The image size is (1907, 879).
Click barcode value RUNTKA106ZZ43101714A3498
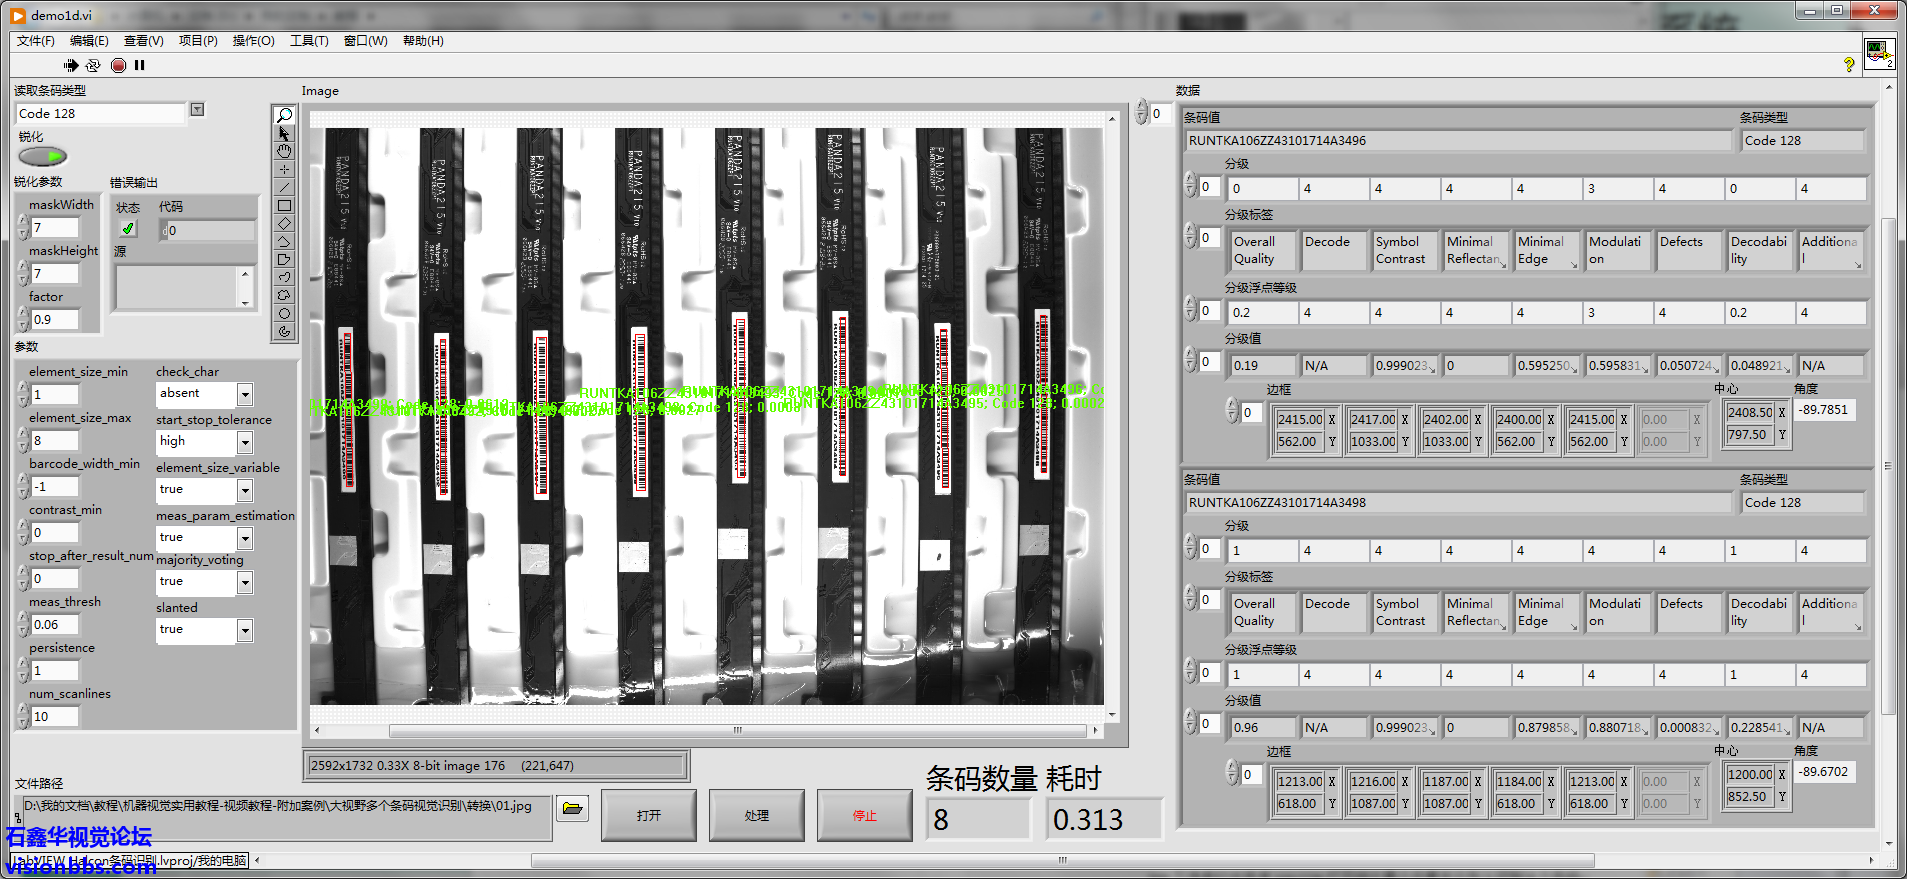tap(1458, 503)
